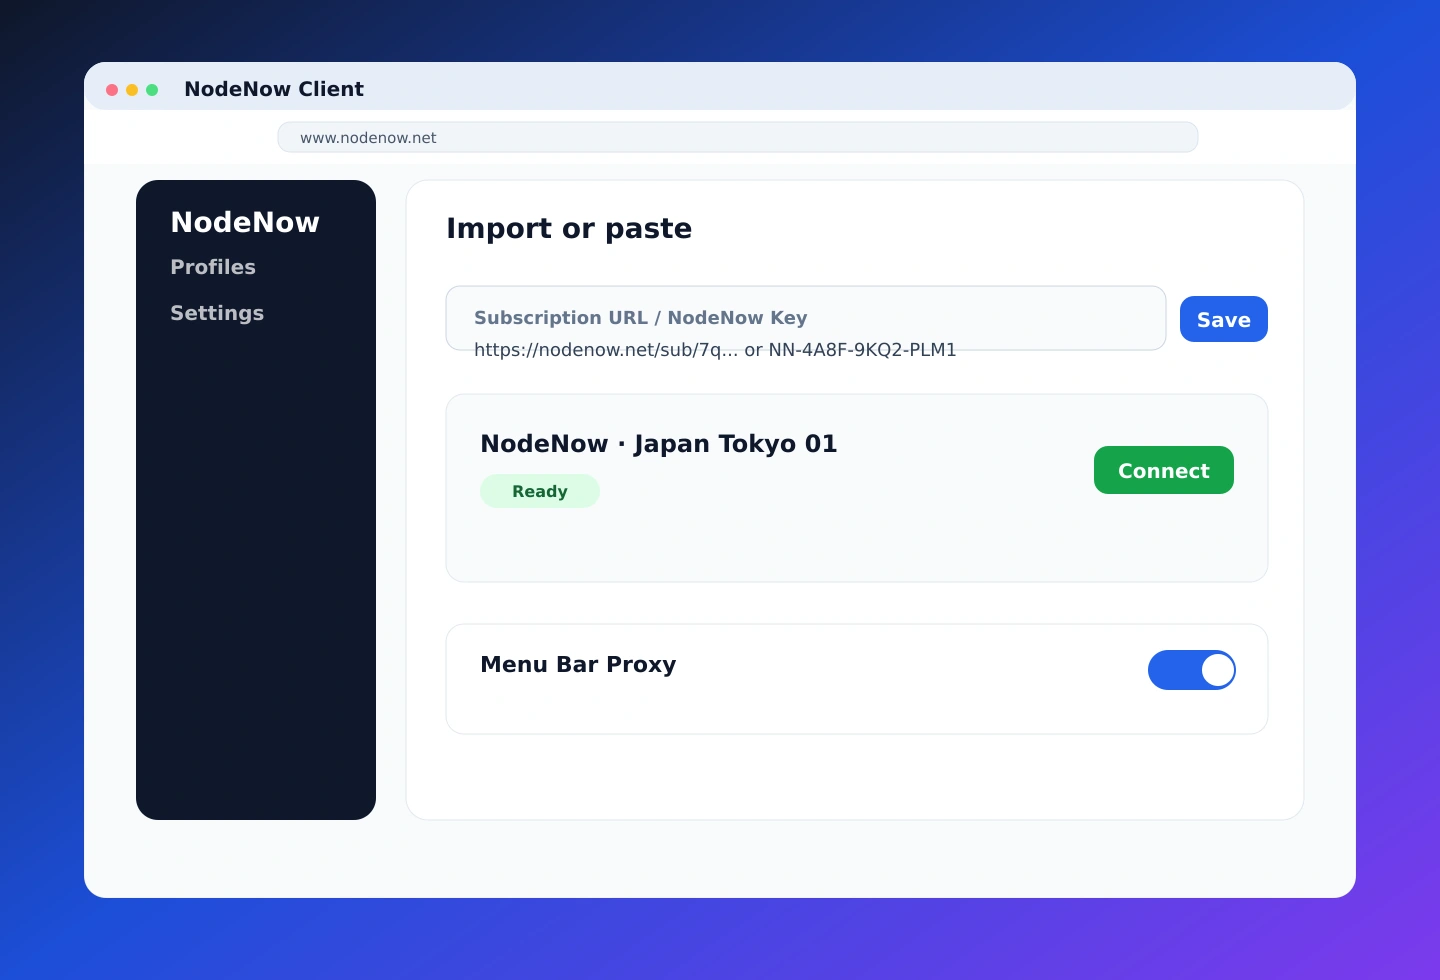This screenshot has width=1440, height=980.
Task: Click empty space in the dark sidebar
Action: [x=256, y=580]
